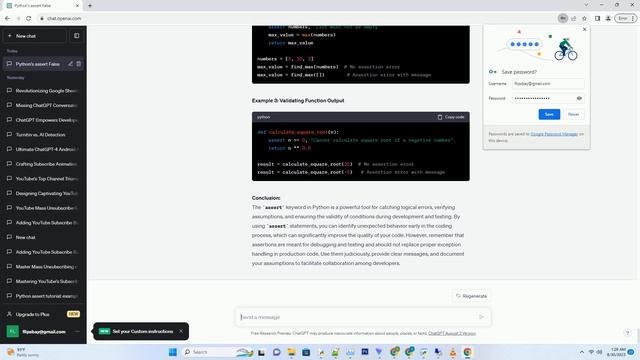Click the green account avatar in the sidebar
Viewport: 640px width, 360px height.
(x=12, y=331)
